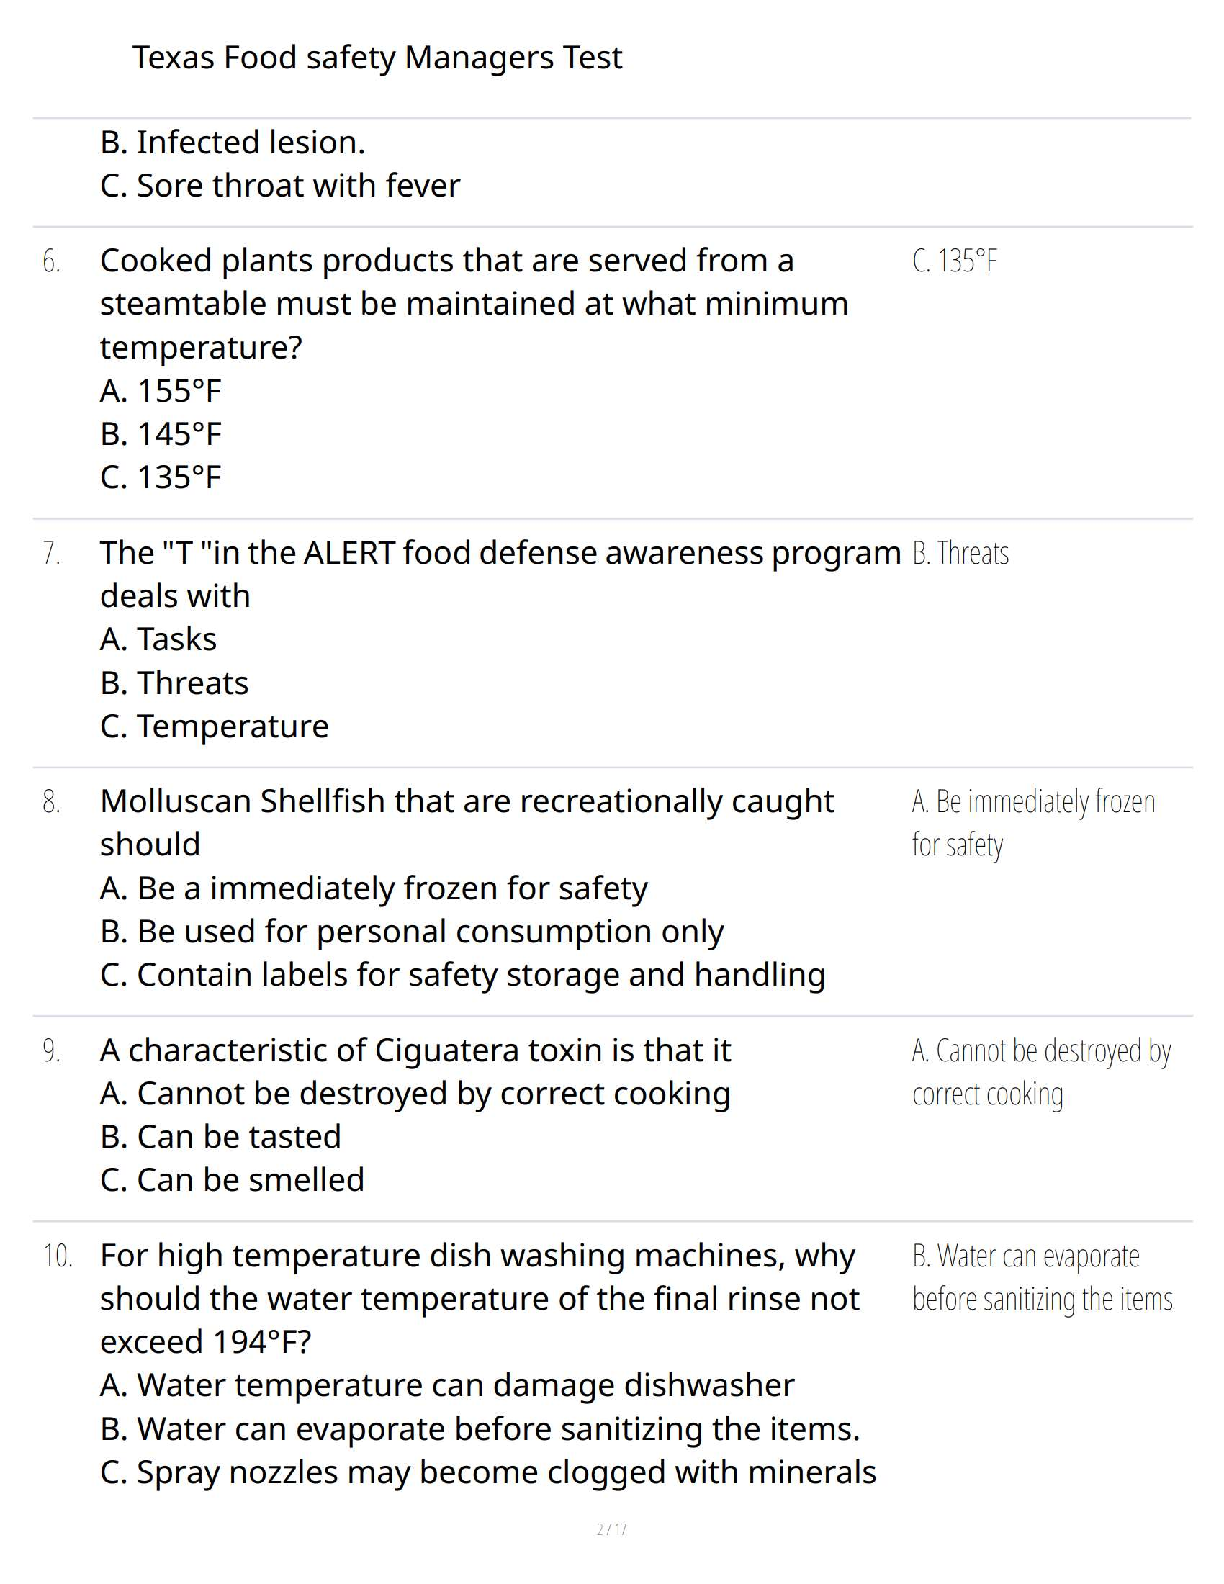
Task: Click the Texas Food safety Managers Test title
Action: 377,58
